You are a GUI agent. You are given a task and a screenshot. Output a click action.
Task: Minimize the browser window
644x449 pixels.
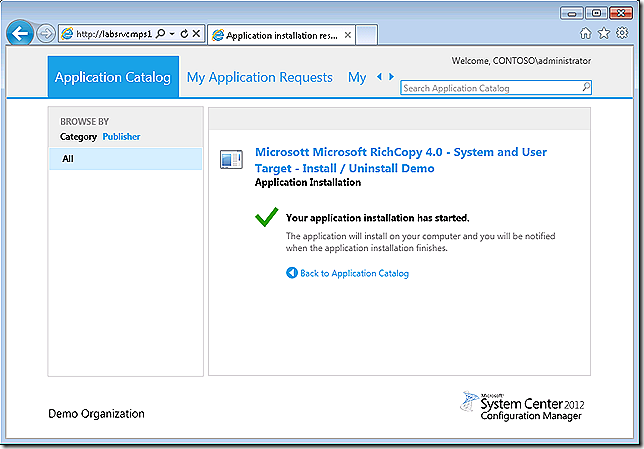(x=571, y=14)
